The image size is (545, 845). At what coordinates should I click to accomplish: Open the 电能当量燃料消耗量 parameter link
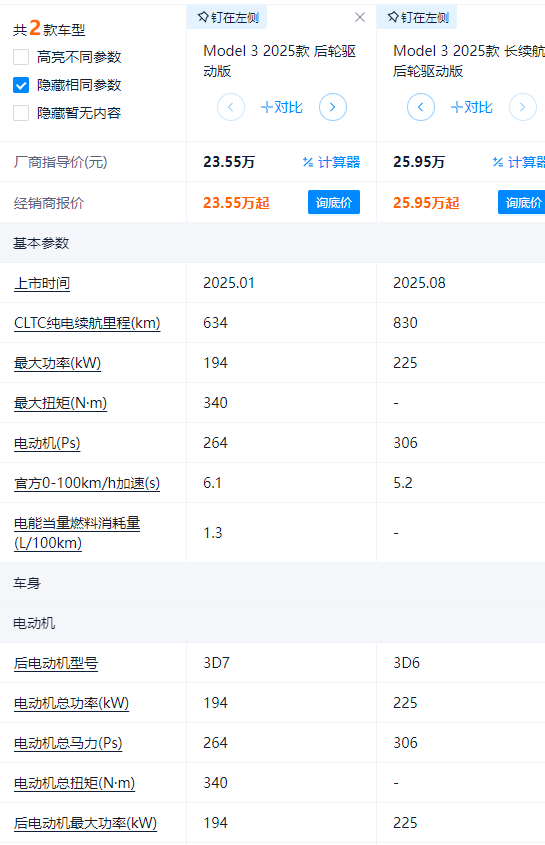(x=77, y=532)
